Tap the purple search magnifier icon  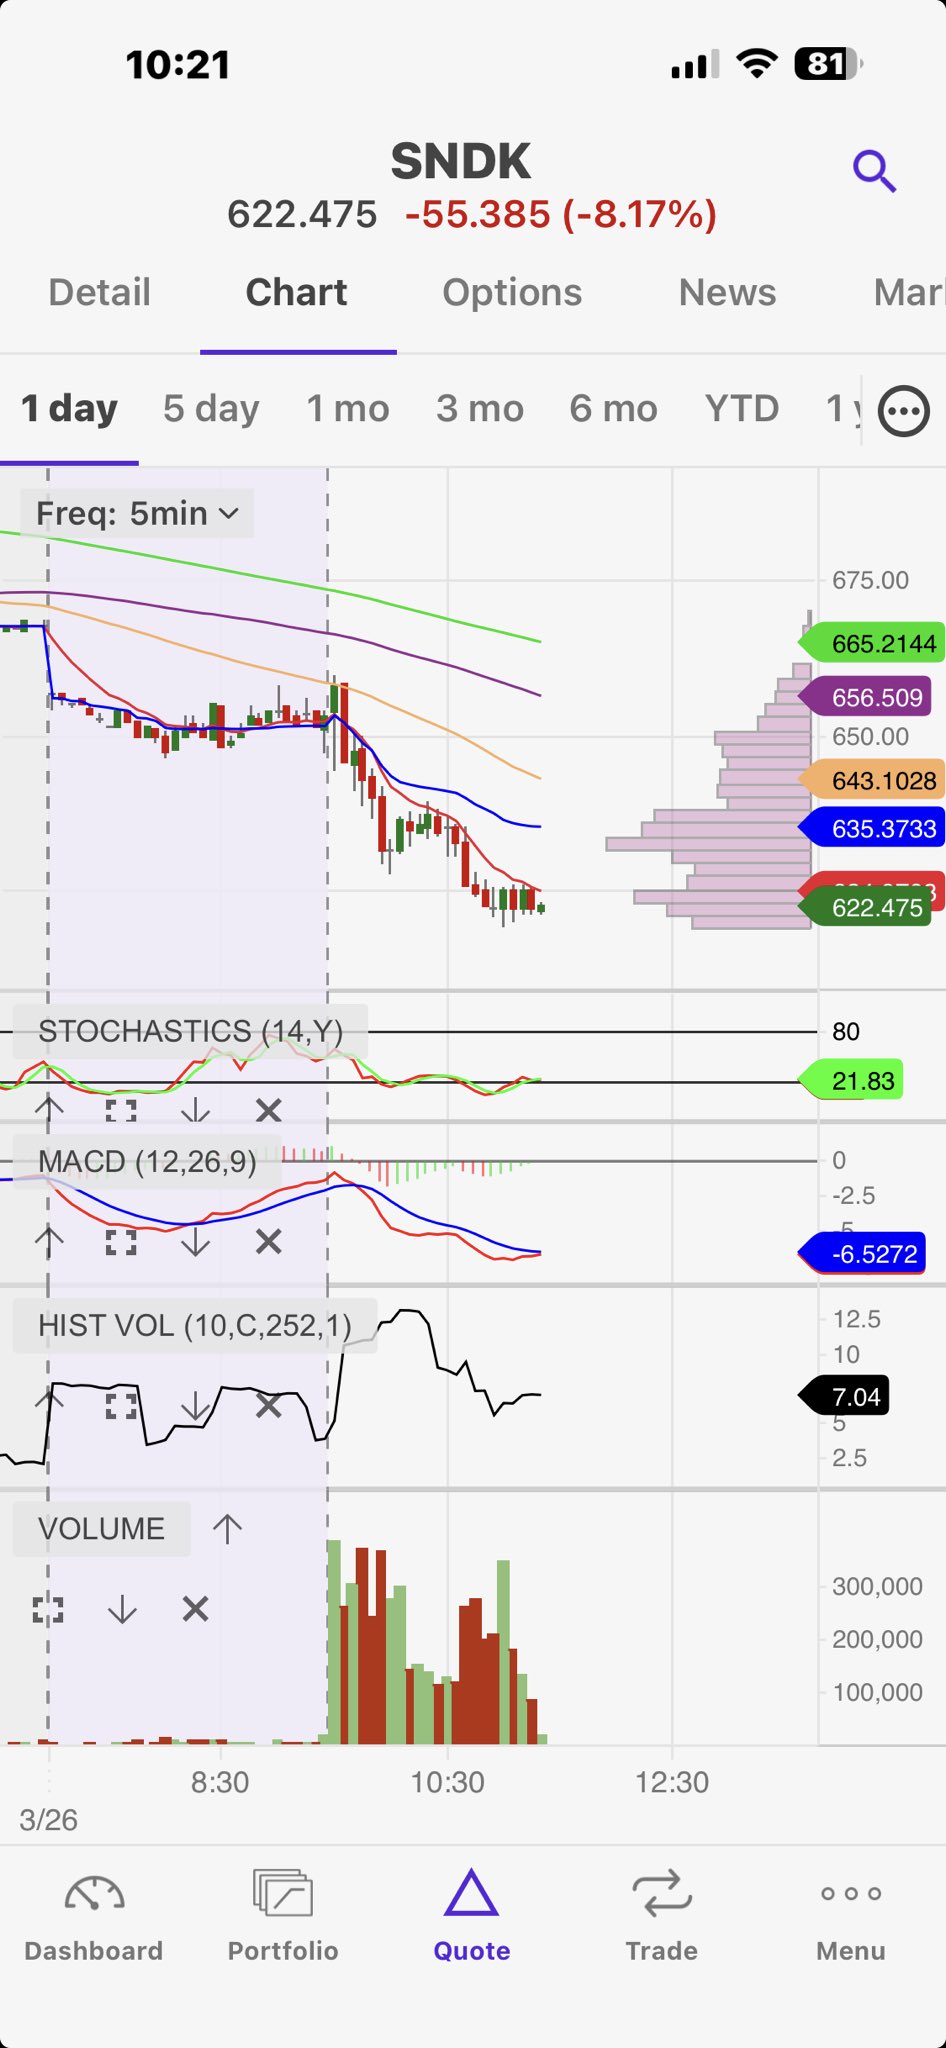[x=874, y=171]
